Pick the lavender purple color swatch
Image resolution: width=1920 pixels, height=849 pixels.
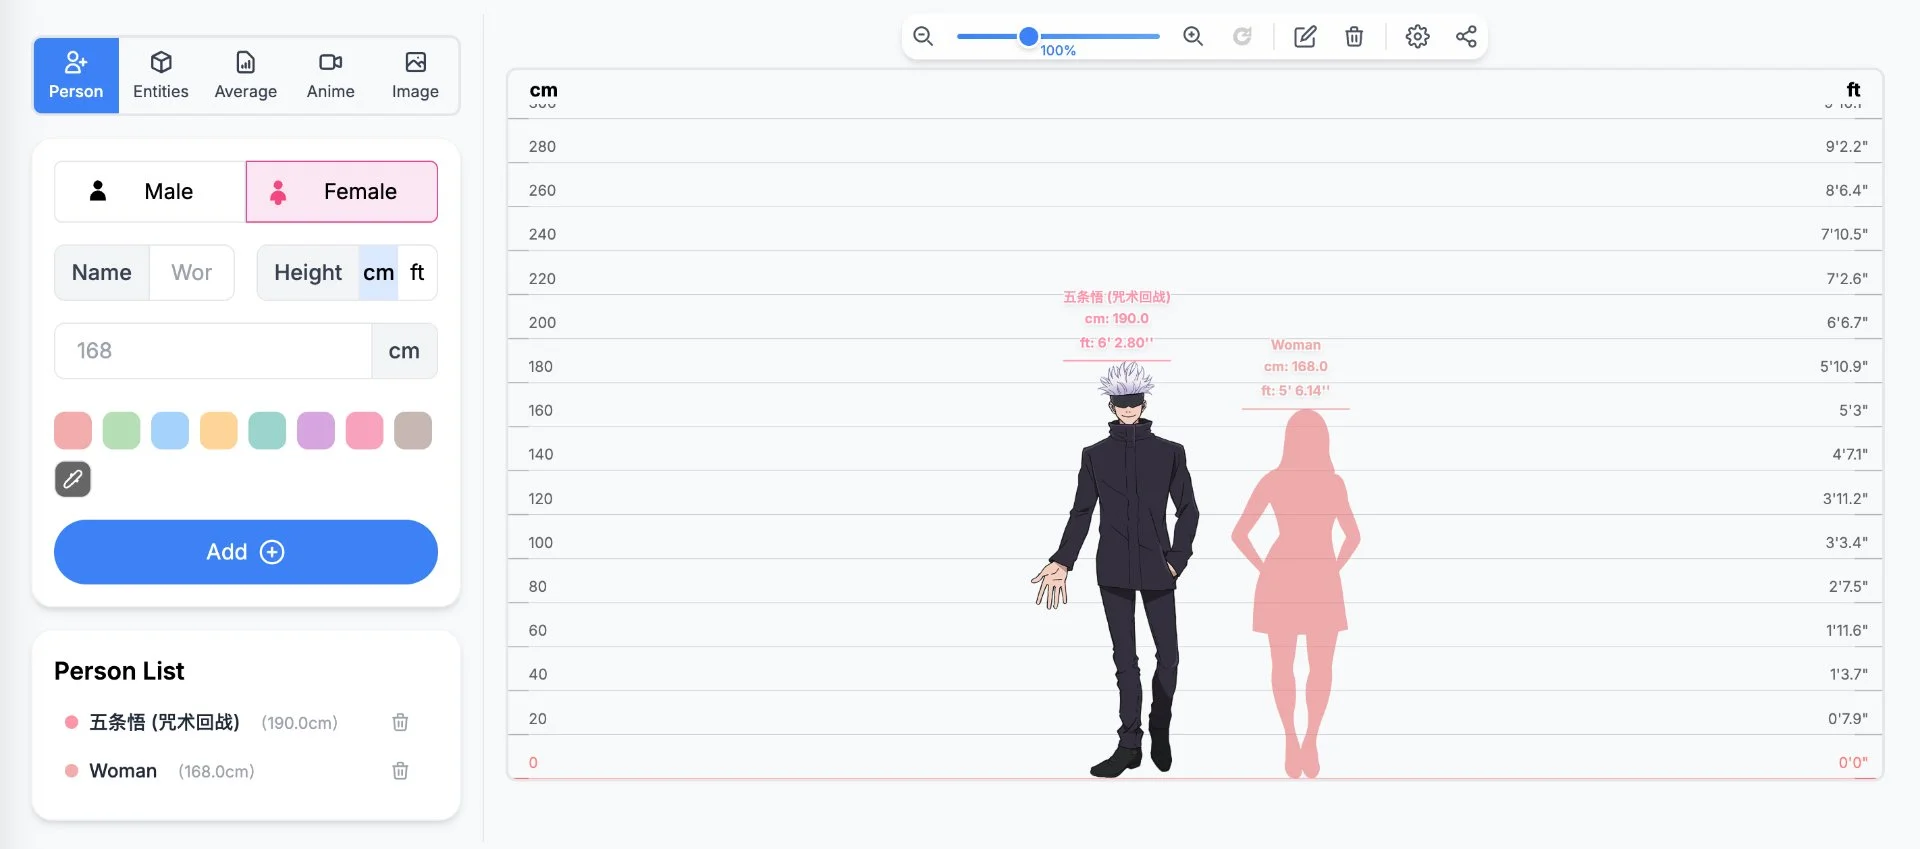tap(316, 431)
